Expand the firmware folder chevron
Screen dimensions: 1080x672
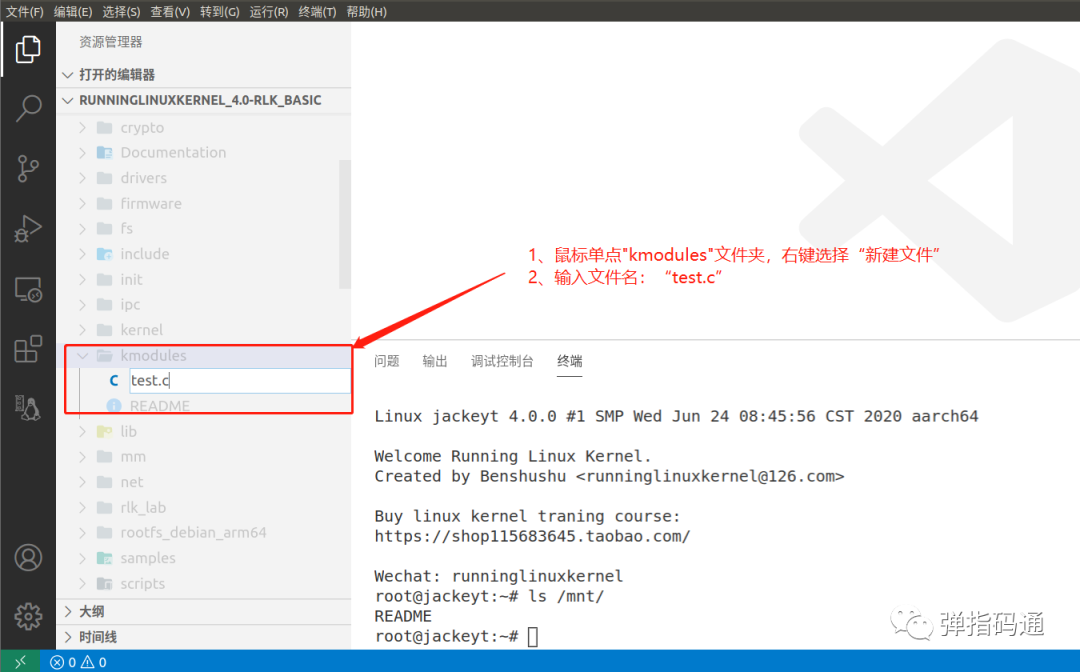[83, 203]
